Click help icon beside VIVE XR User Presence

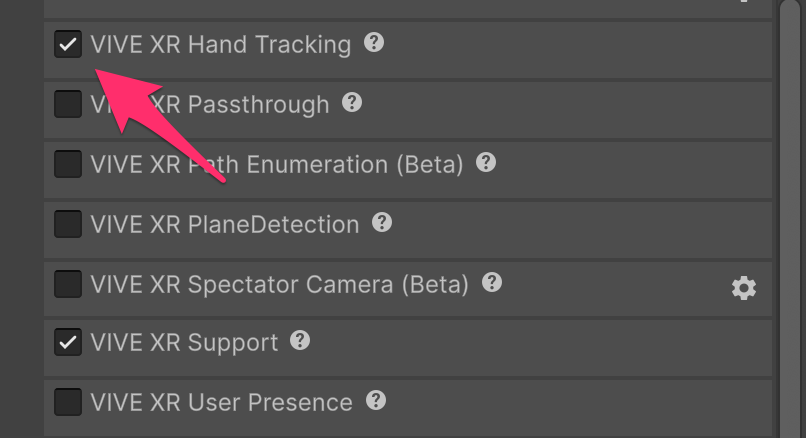click(x=375, y=401)
